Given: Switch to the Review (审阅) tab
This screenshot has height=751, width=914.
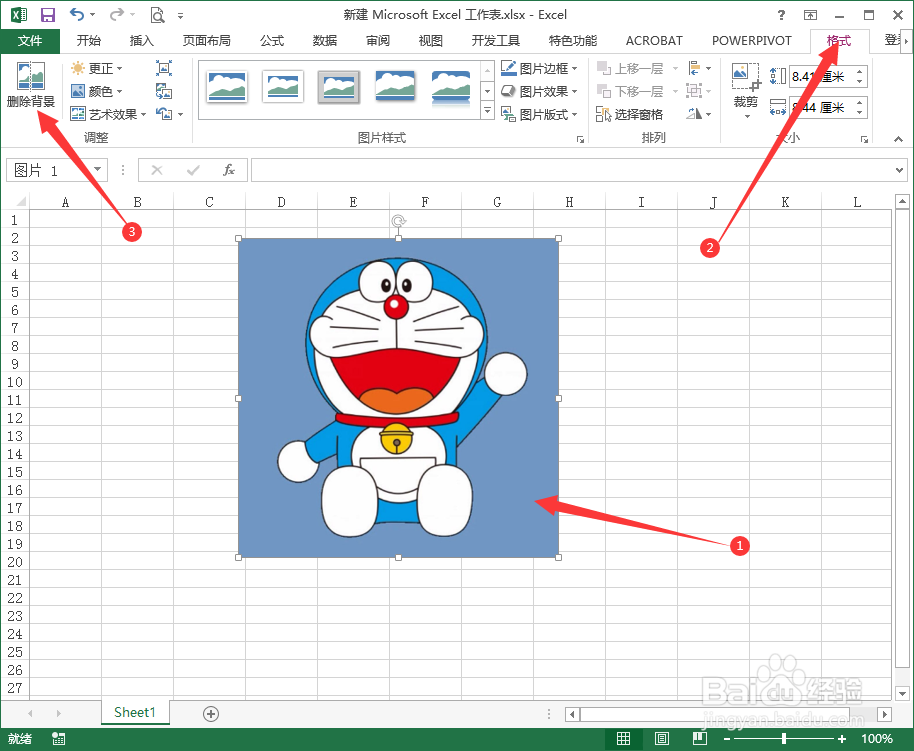Looking at the screenshot, I should (378, 40).
